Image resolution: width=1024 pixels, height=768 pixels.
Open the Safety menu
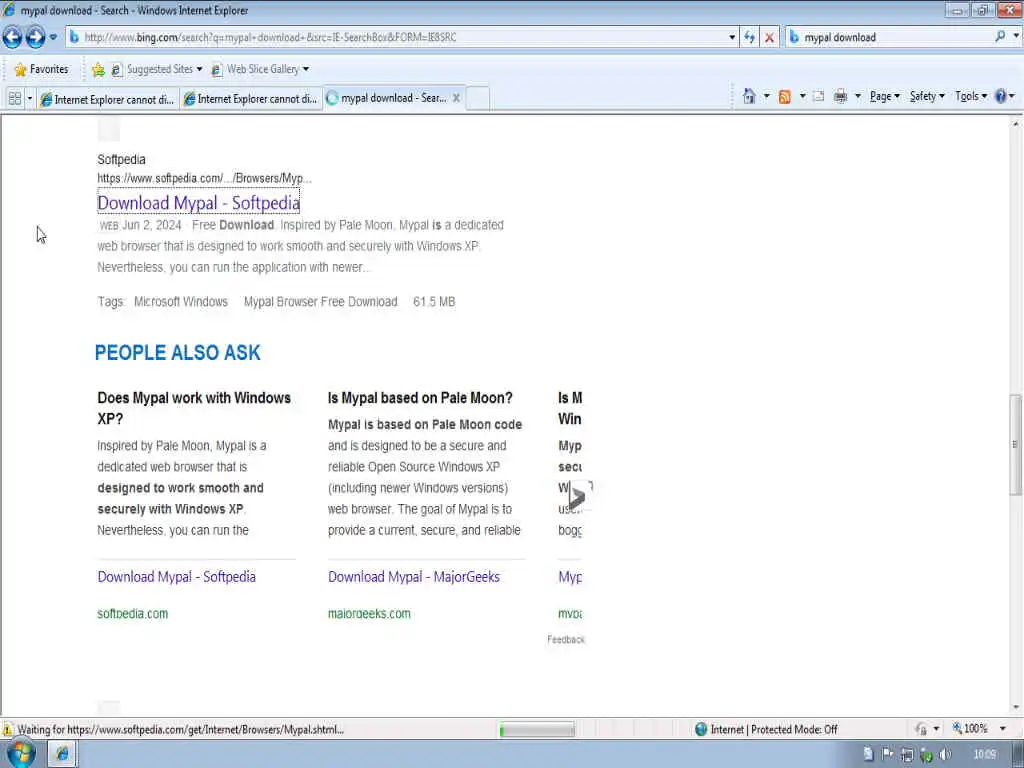[x=927, y=96]
